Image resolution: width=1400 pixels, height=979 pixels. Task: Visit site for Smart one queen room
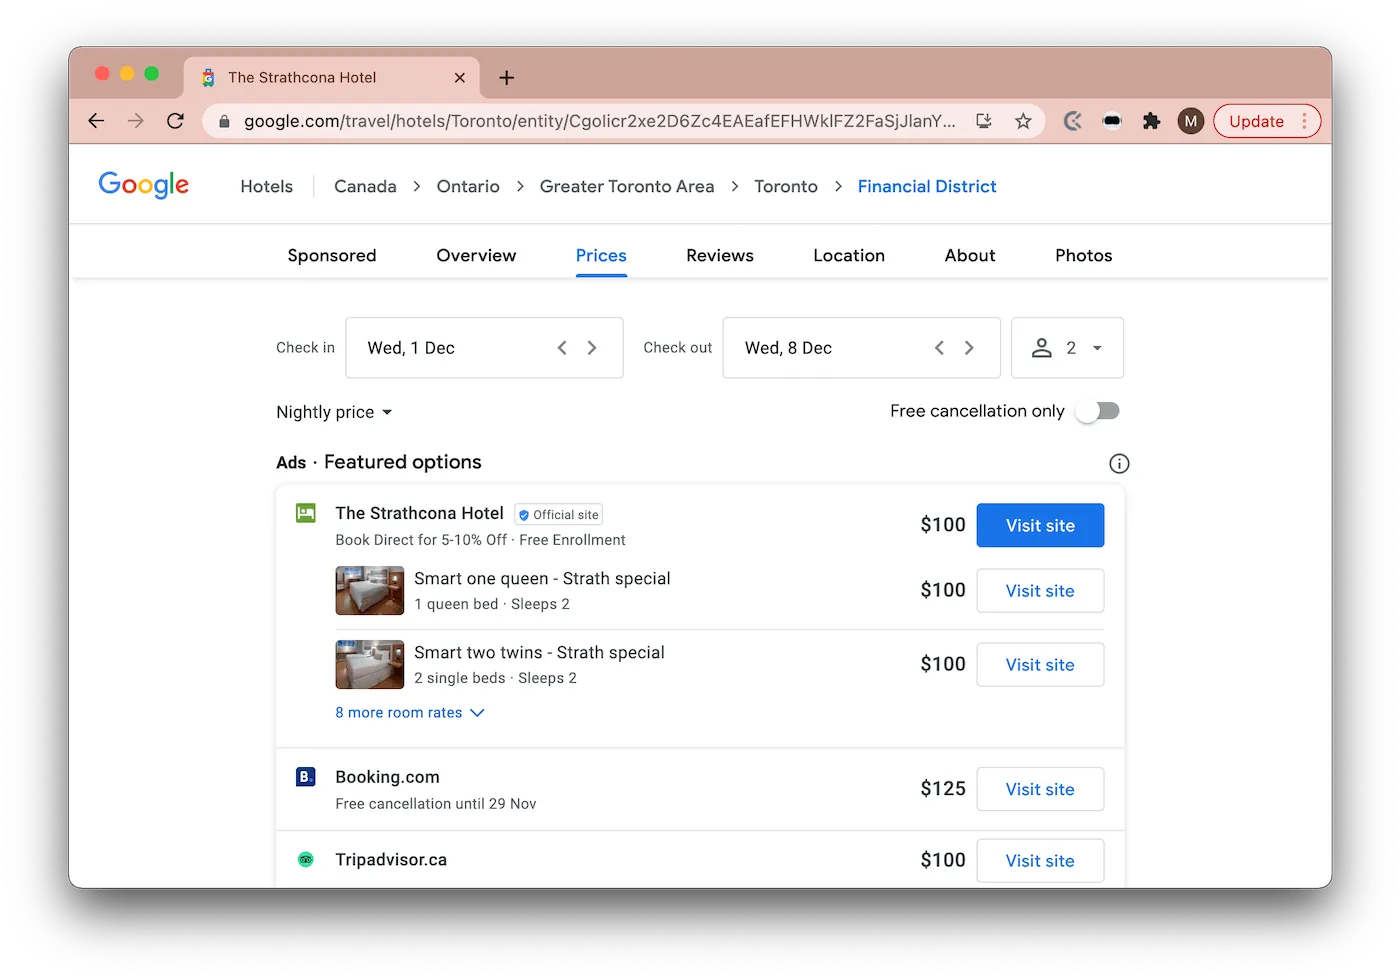1040,591
